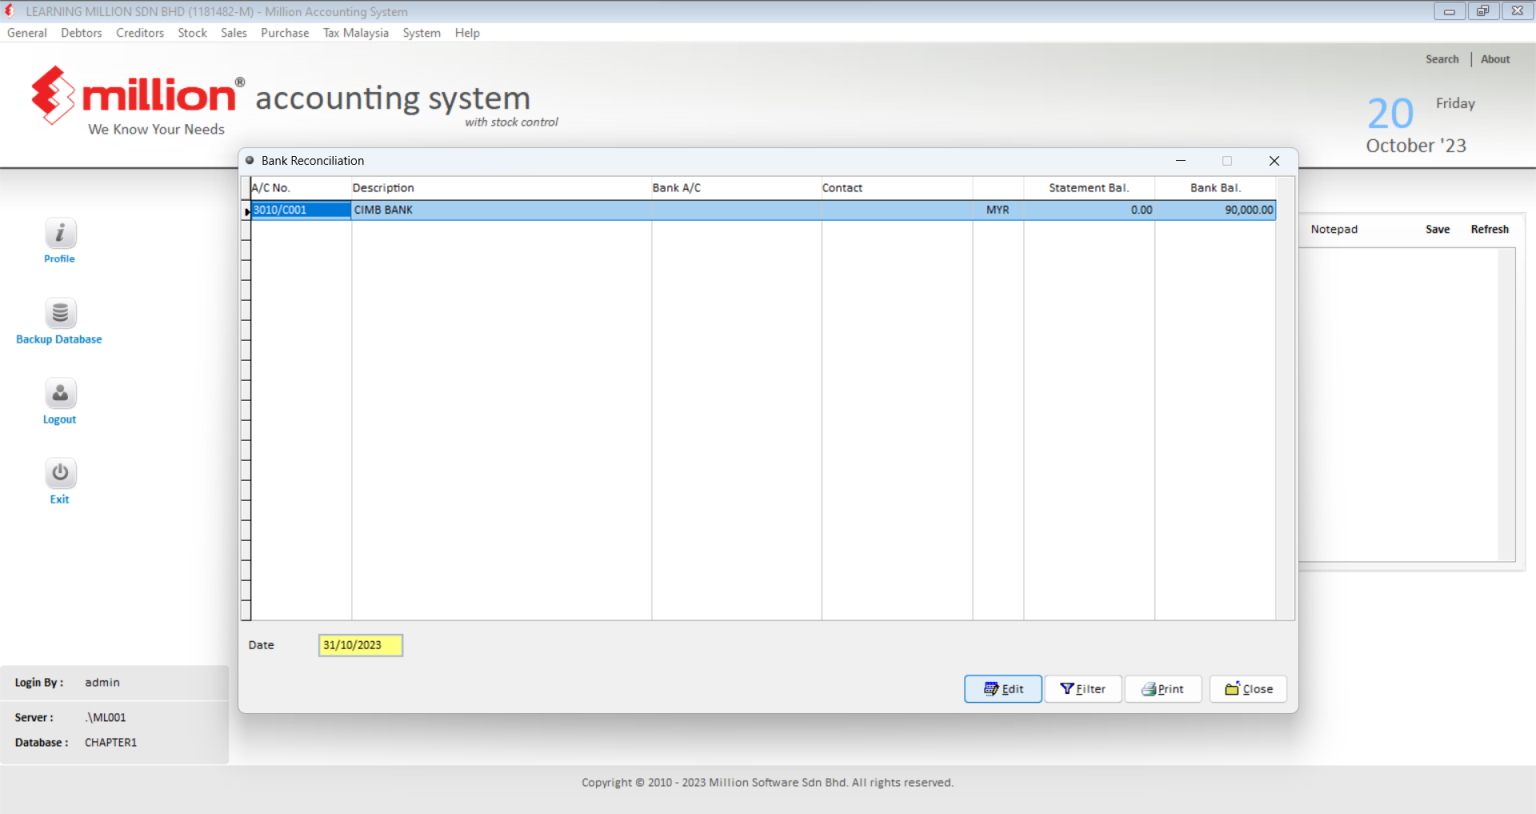The width and height of the screenshot is (1536, 814).
Task: Click the Search link at top right
Action: tap(1442, 59)
